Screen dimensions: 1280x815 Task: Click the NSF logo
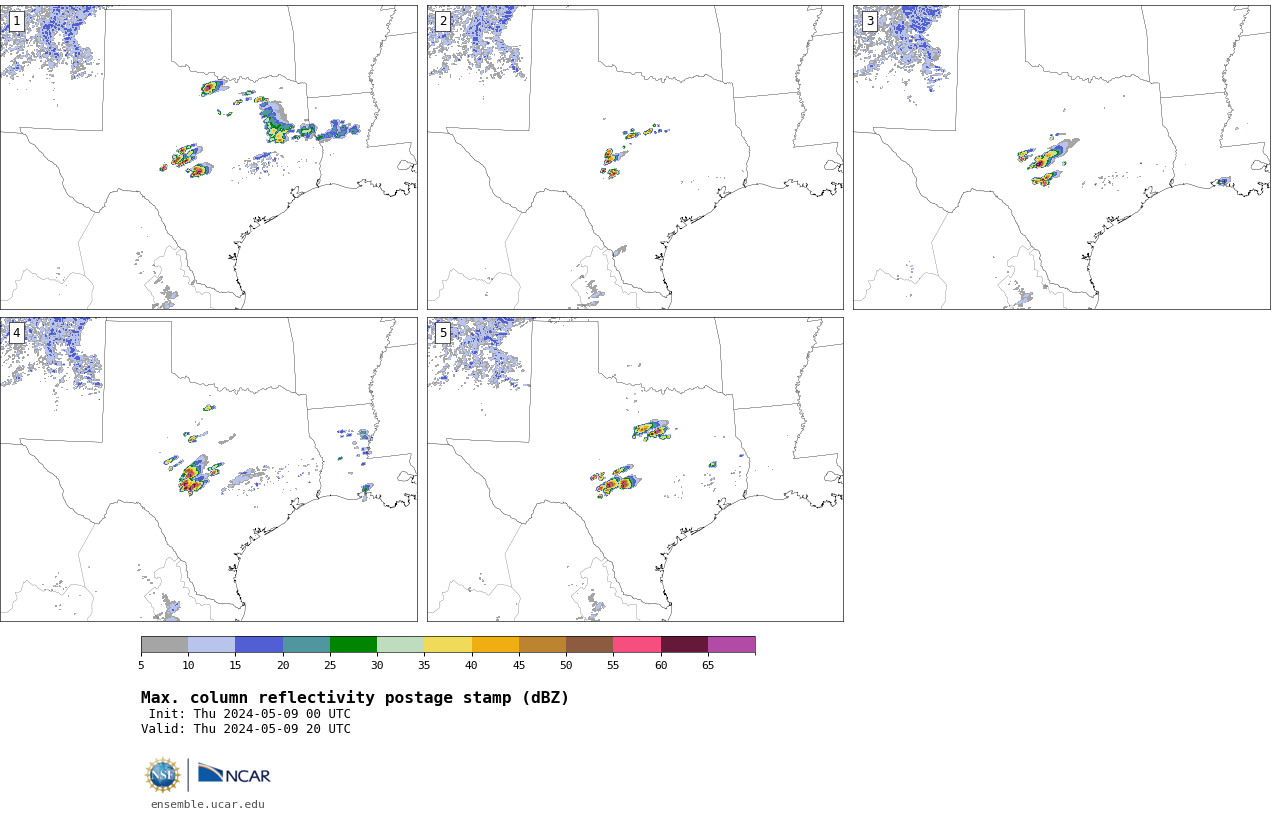[x=163, y=775]
